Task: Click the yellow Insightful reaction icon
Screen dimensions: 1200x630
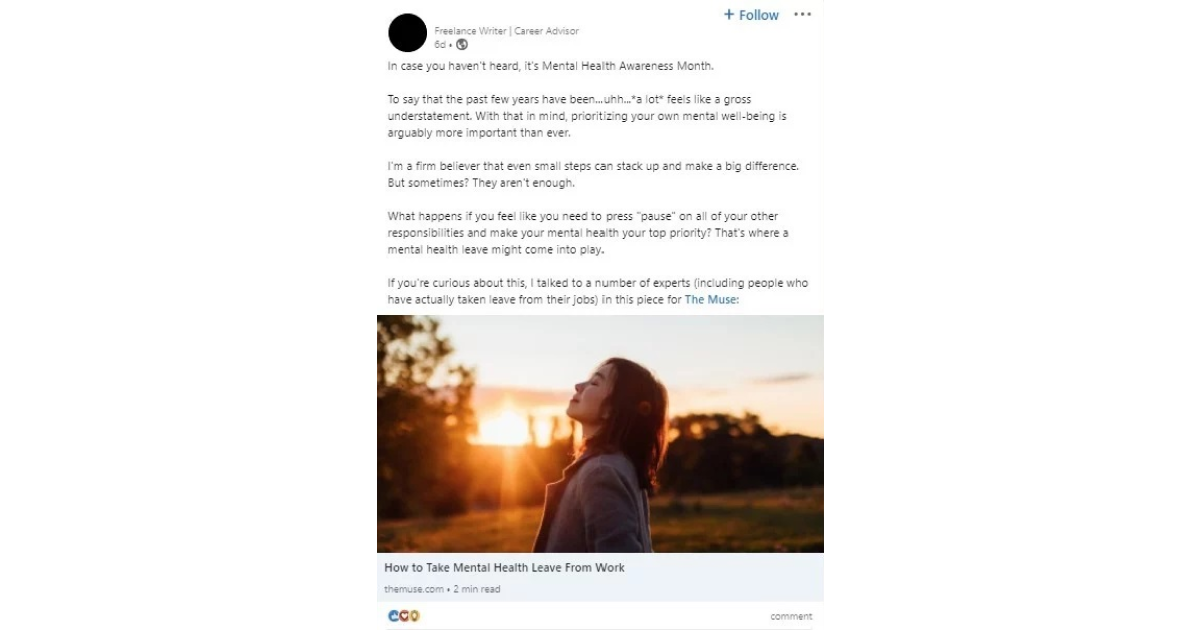Action: (x=414, y=616)
